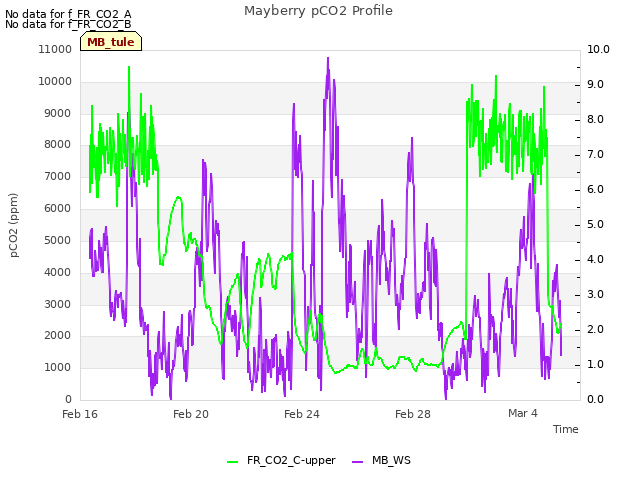Viewport: 640px width, 480px height.
Task: Click the 2.0 right axis value
Action: (x=596, y=330)
